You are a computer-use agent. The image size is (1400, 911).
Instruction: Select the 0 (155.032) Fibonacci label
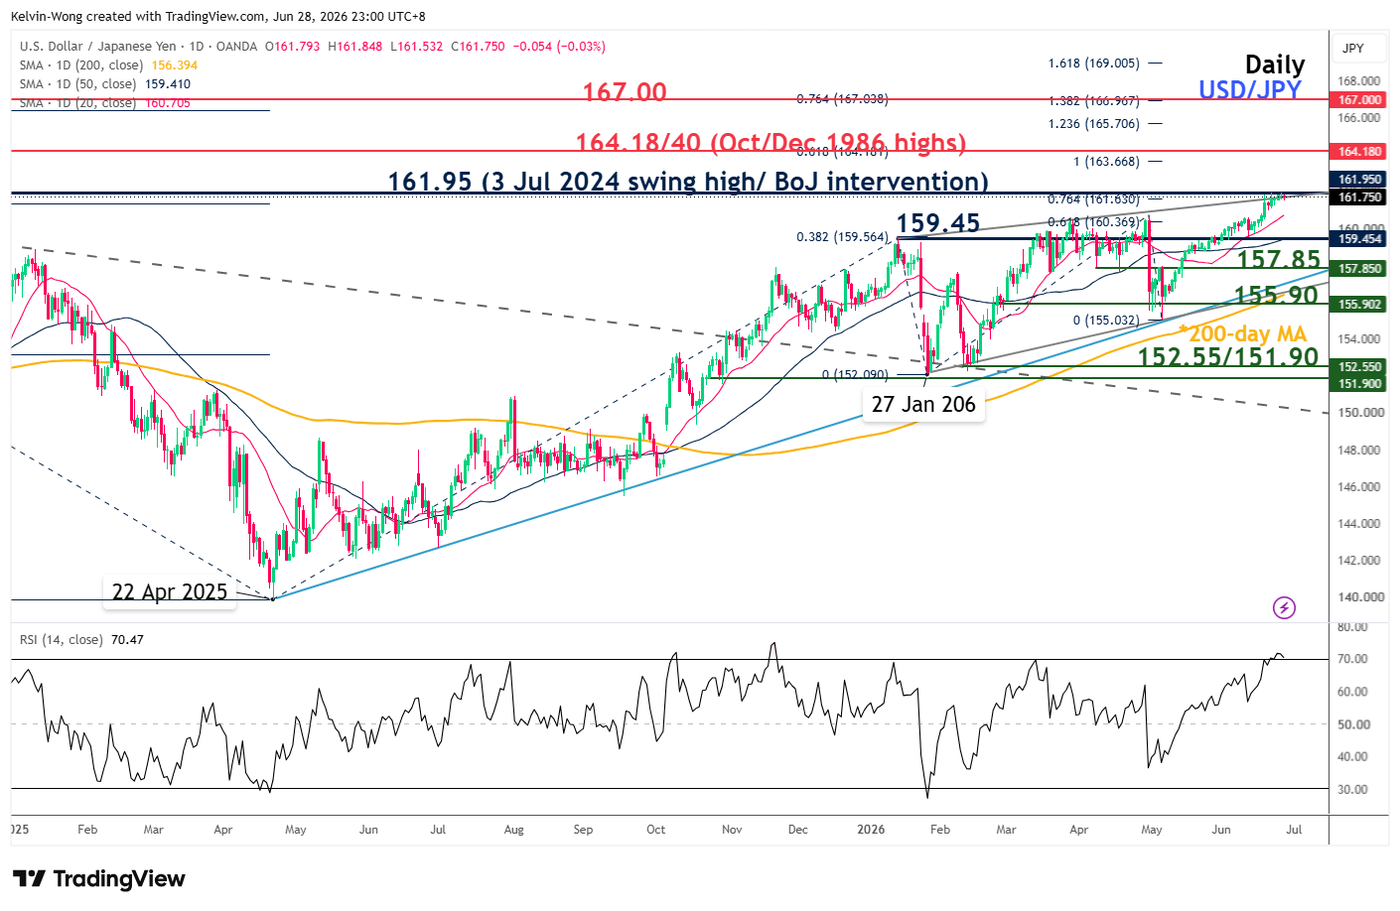click(x=1106, y=321)
